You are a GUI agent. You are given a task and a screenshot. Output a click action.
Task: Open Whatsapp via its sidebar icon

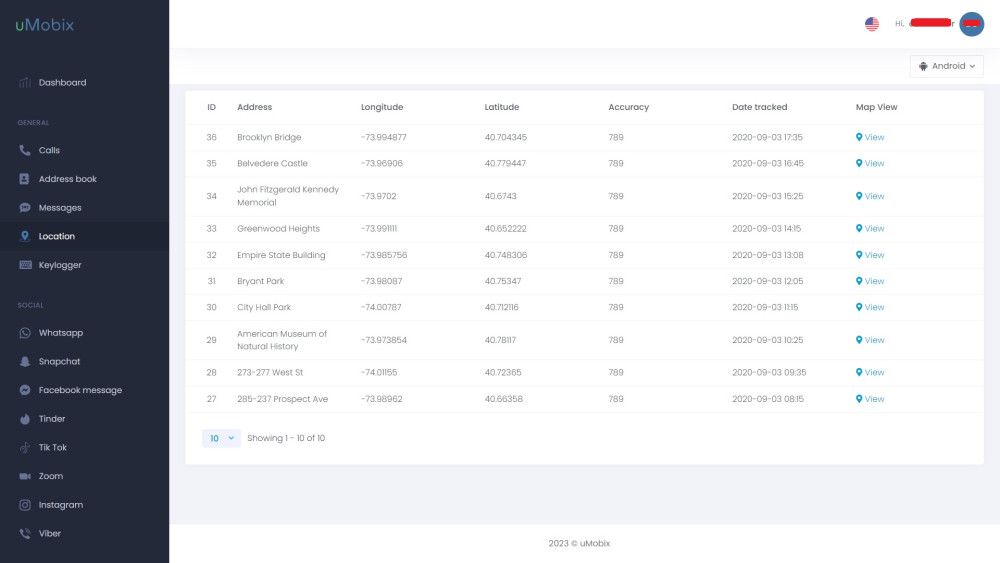pos(25,333)
